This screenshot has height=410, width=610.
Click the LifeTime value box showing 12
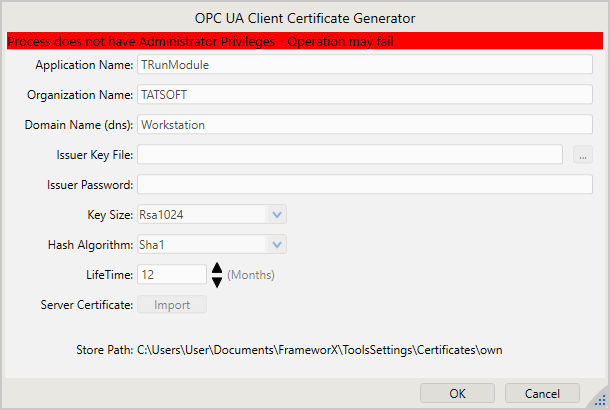point(171,274)
